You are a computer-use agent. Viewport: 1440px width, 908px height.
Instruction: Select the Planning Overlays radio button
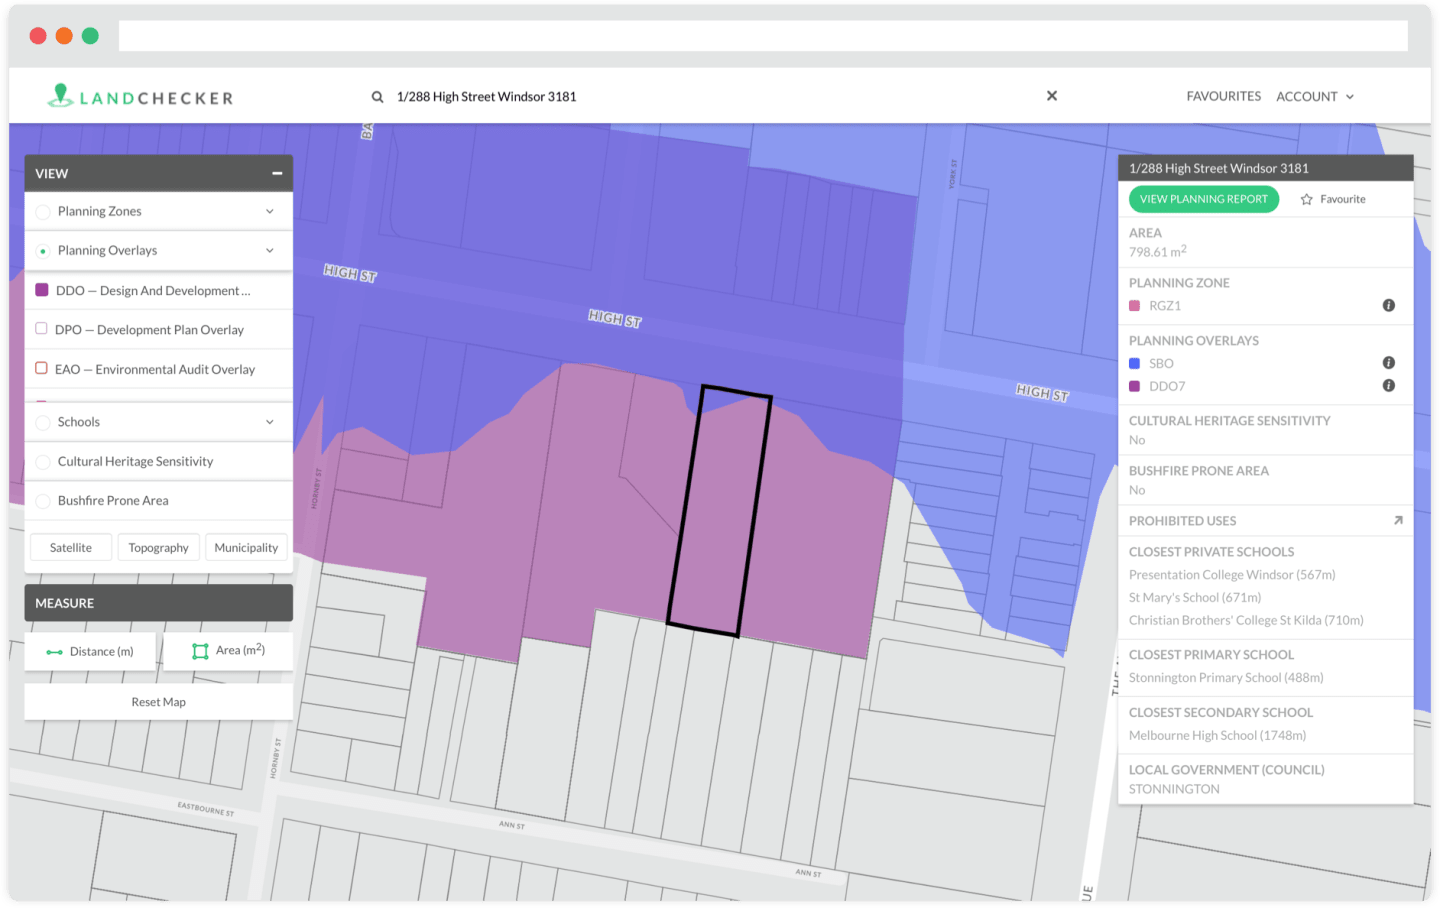[x=42, y=250]
